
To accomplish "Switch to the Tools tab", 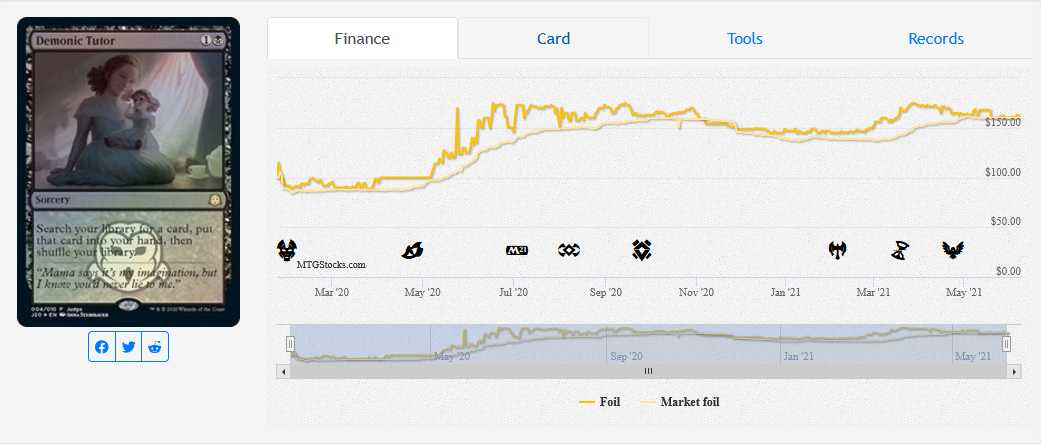I will click(744, 39).
